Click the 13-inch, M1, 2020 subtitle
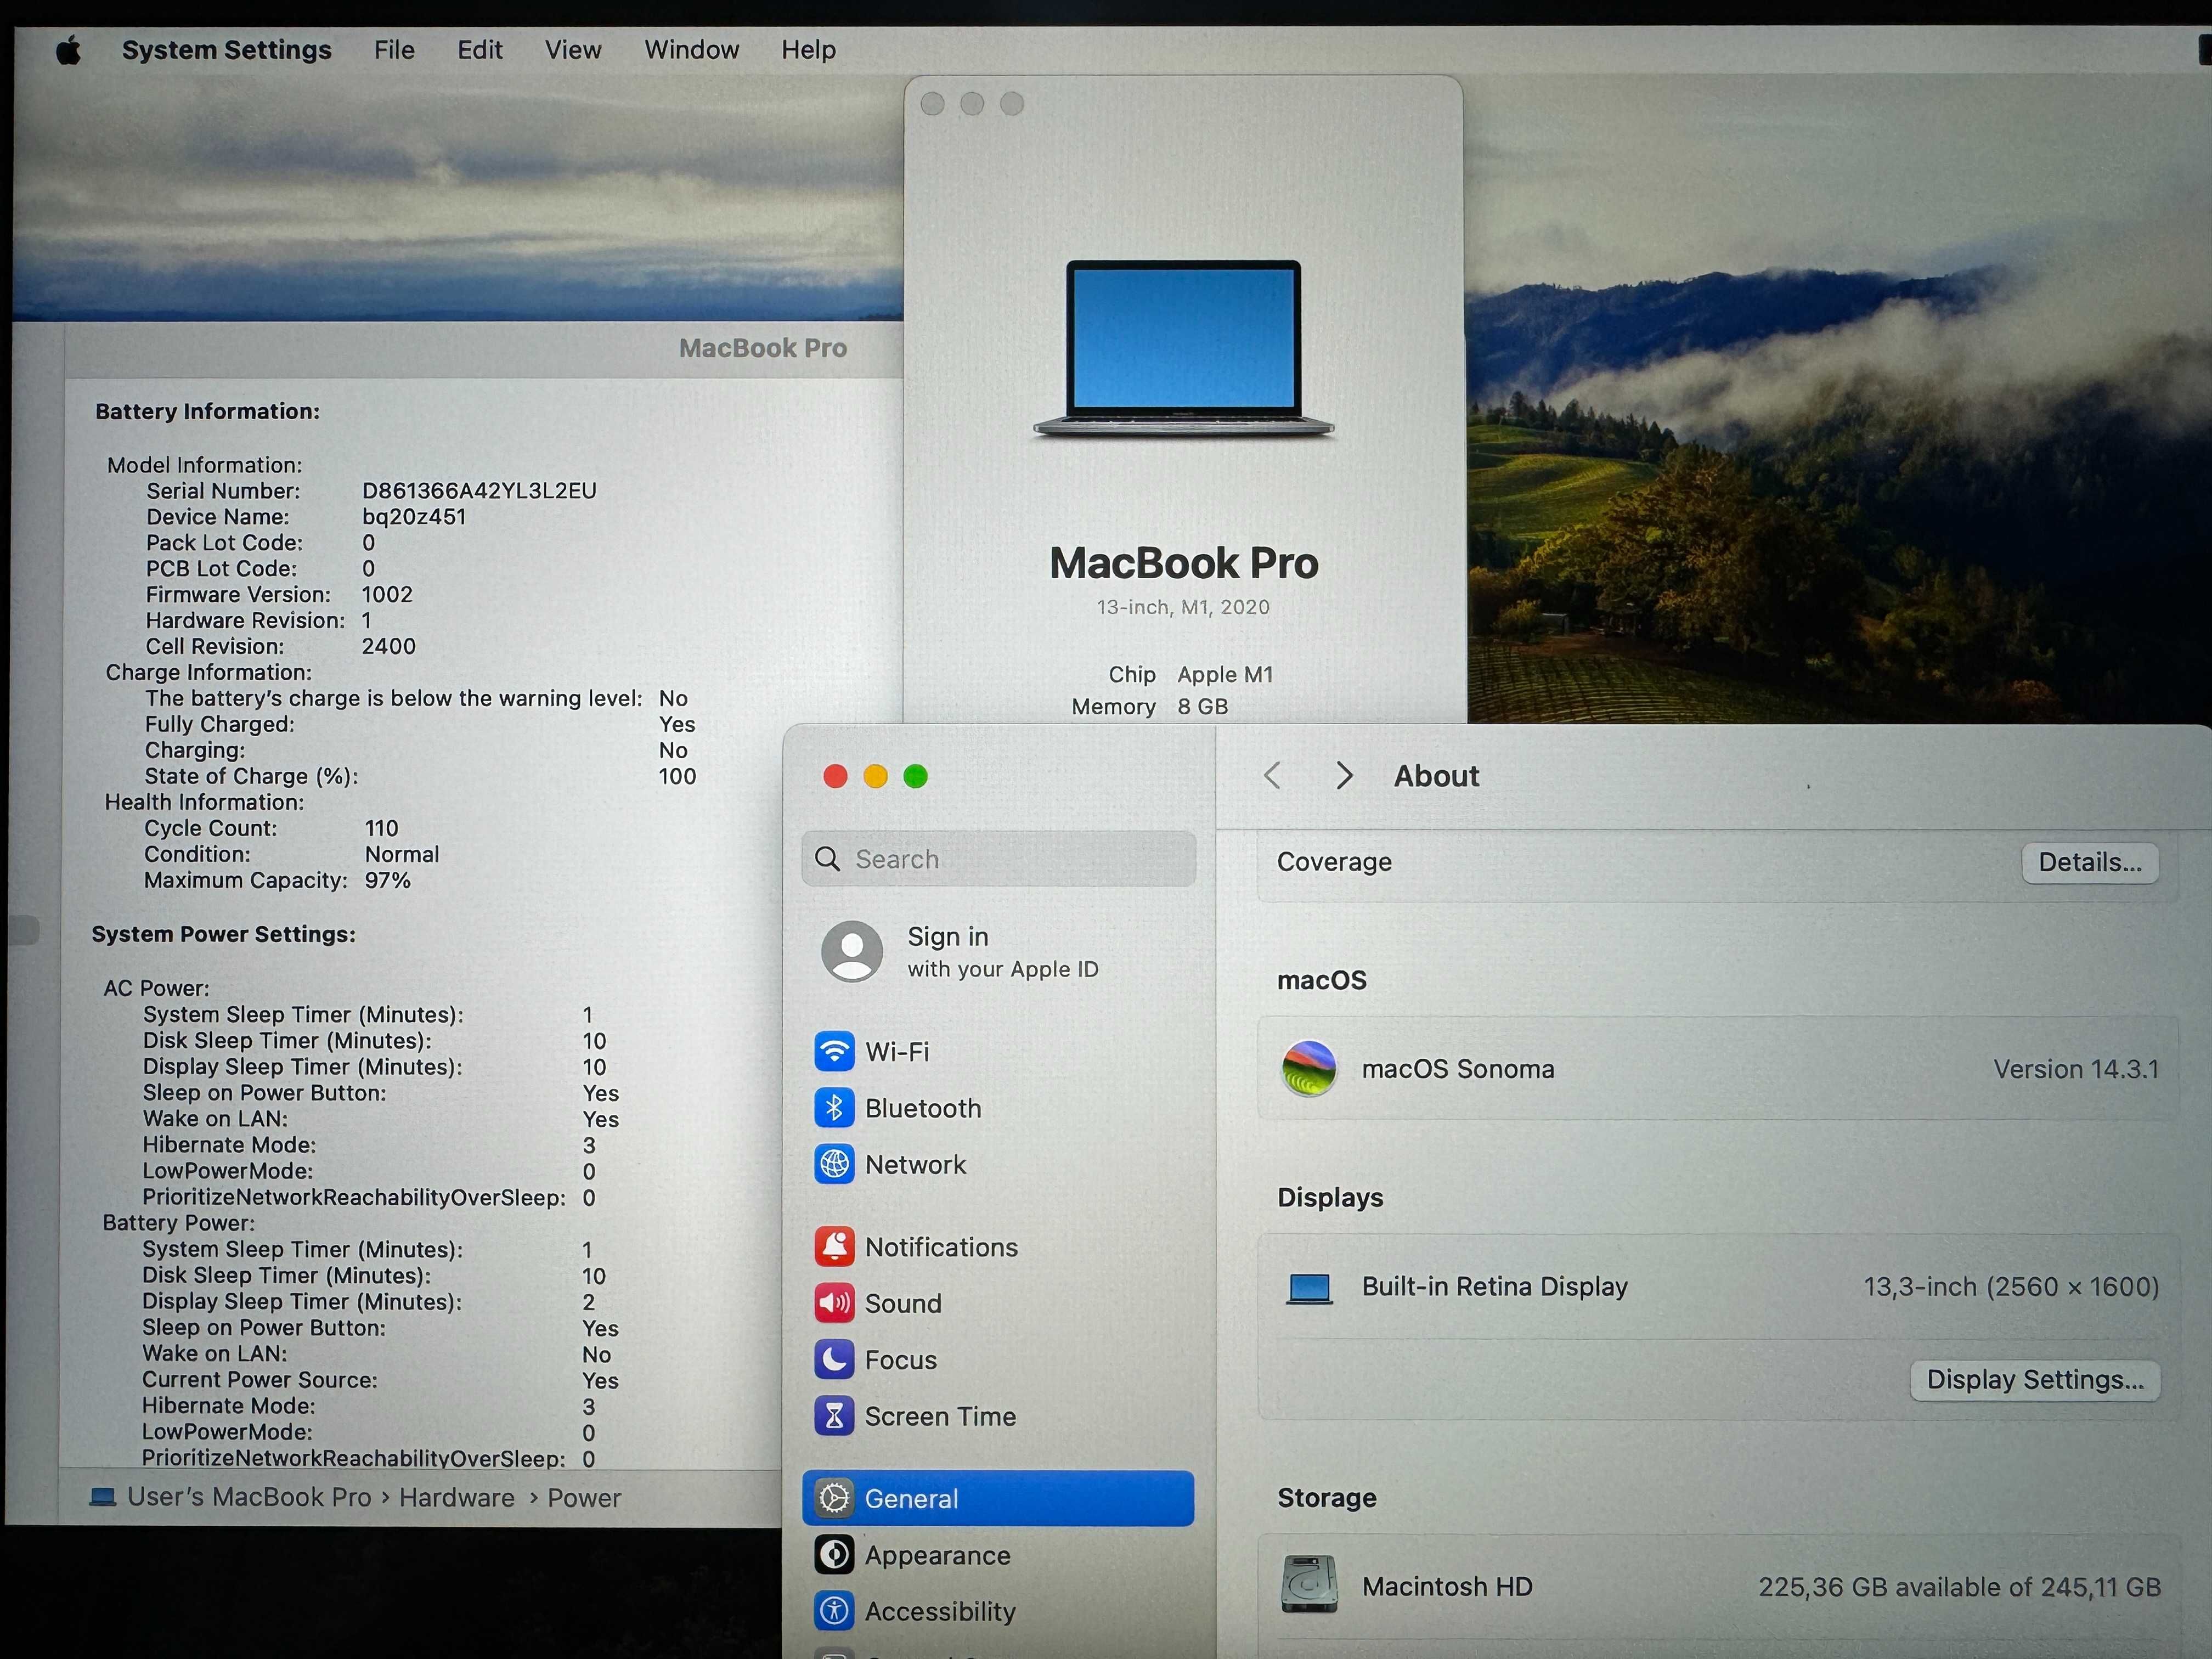Image resolution: width=2212 pixels, height=1659 pixels. click(1183, 607)
